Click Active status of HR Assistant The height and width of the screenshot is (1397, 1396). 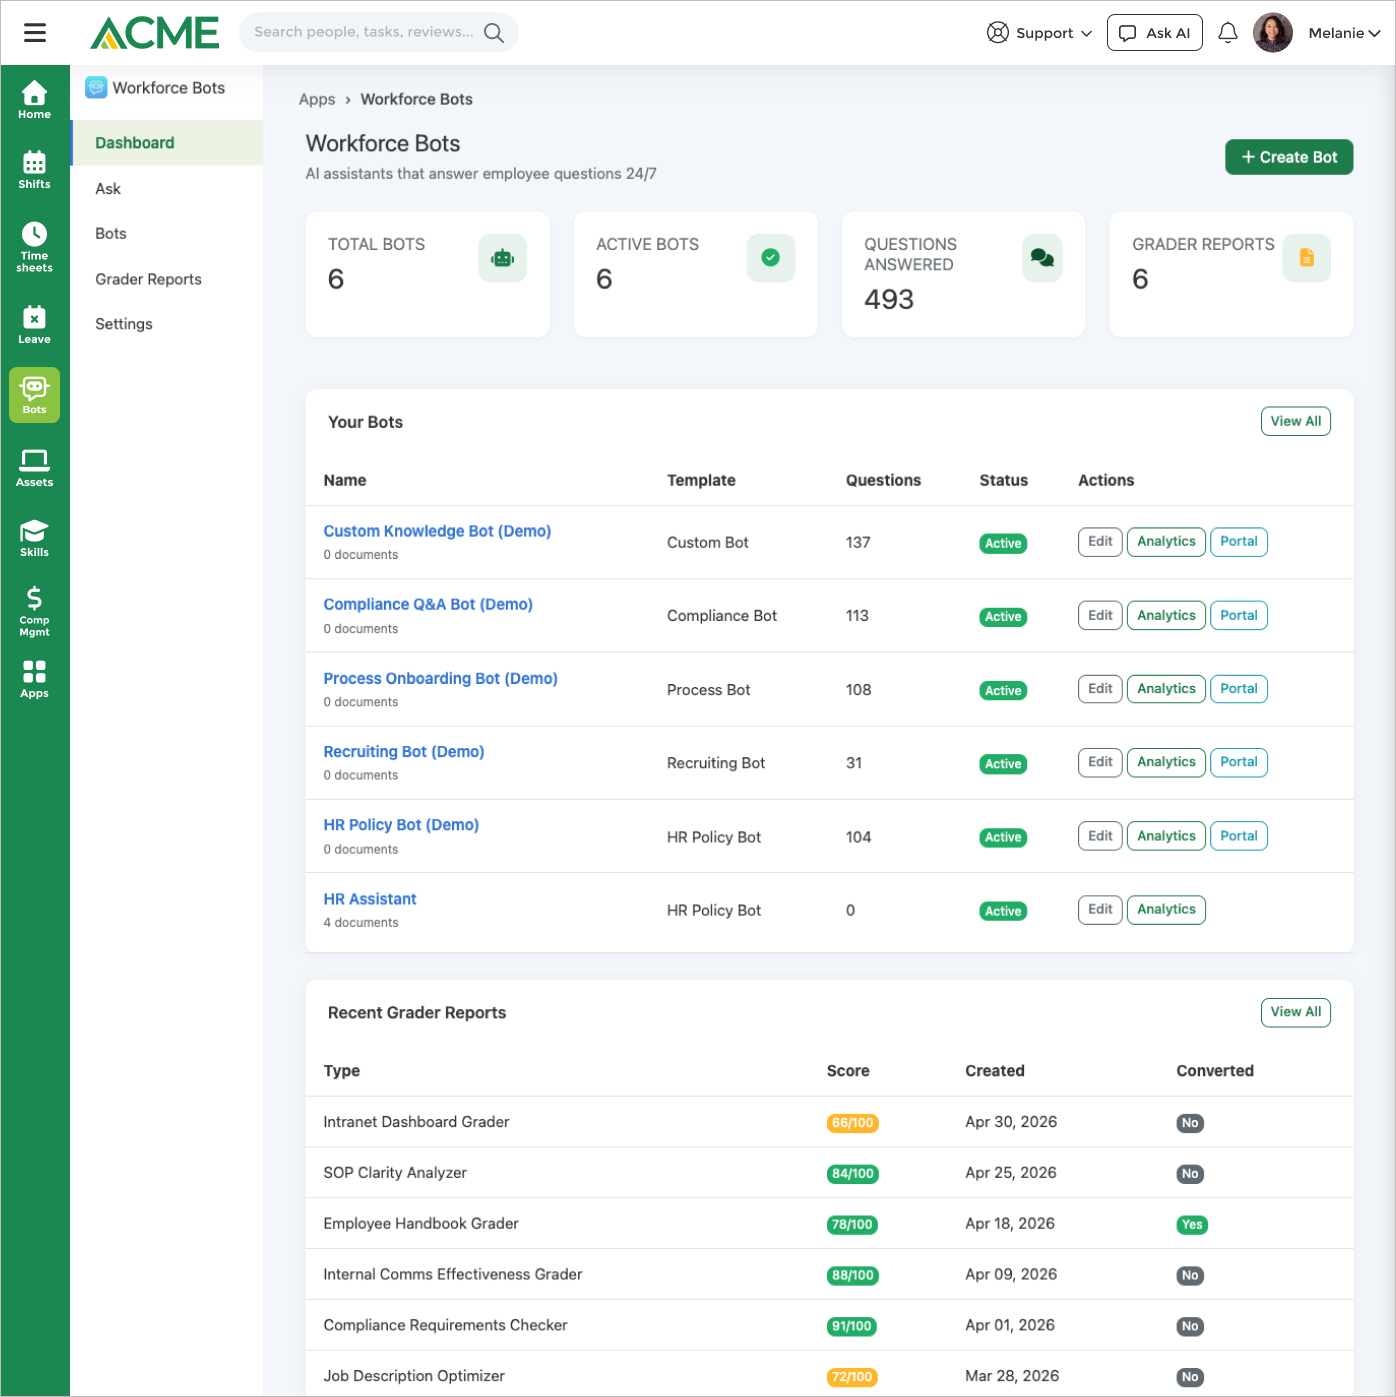pyautogui.click(x=1003, y=911)
